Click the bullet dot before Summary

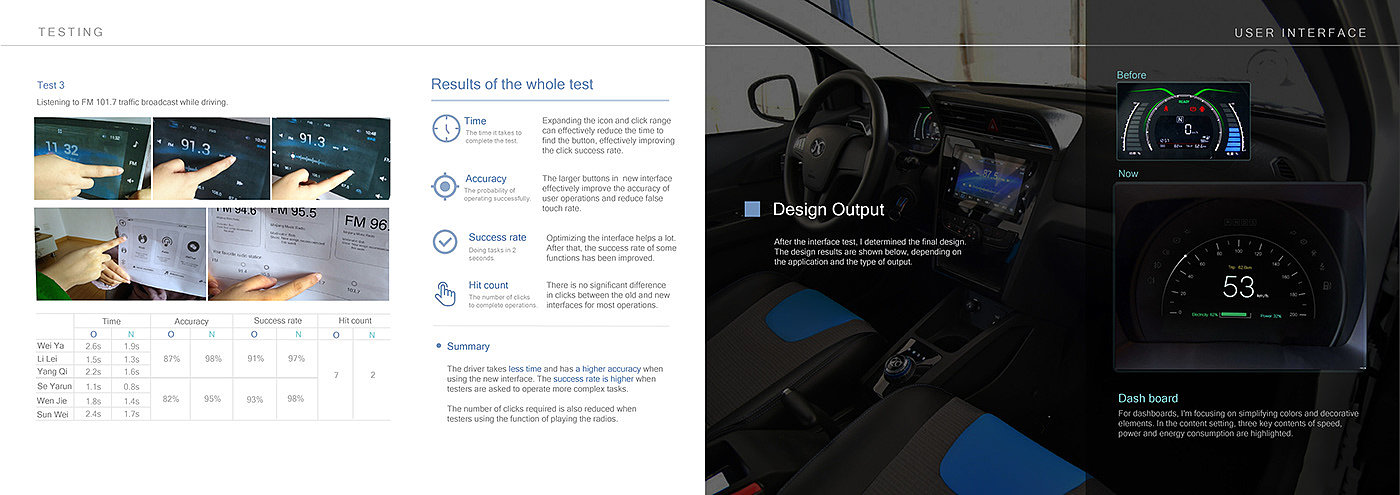click(439, 346)
